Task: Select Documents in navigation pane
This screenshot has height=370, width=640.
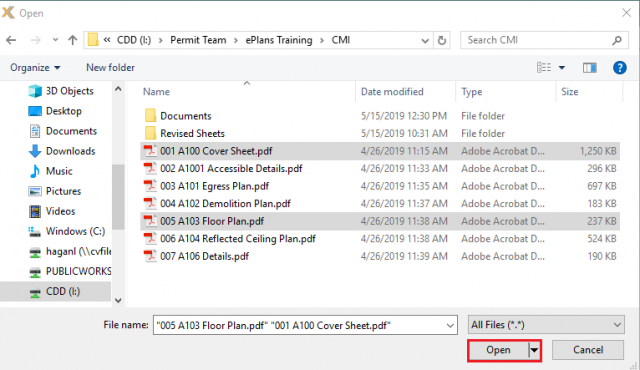Action: [63, 131]
